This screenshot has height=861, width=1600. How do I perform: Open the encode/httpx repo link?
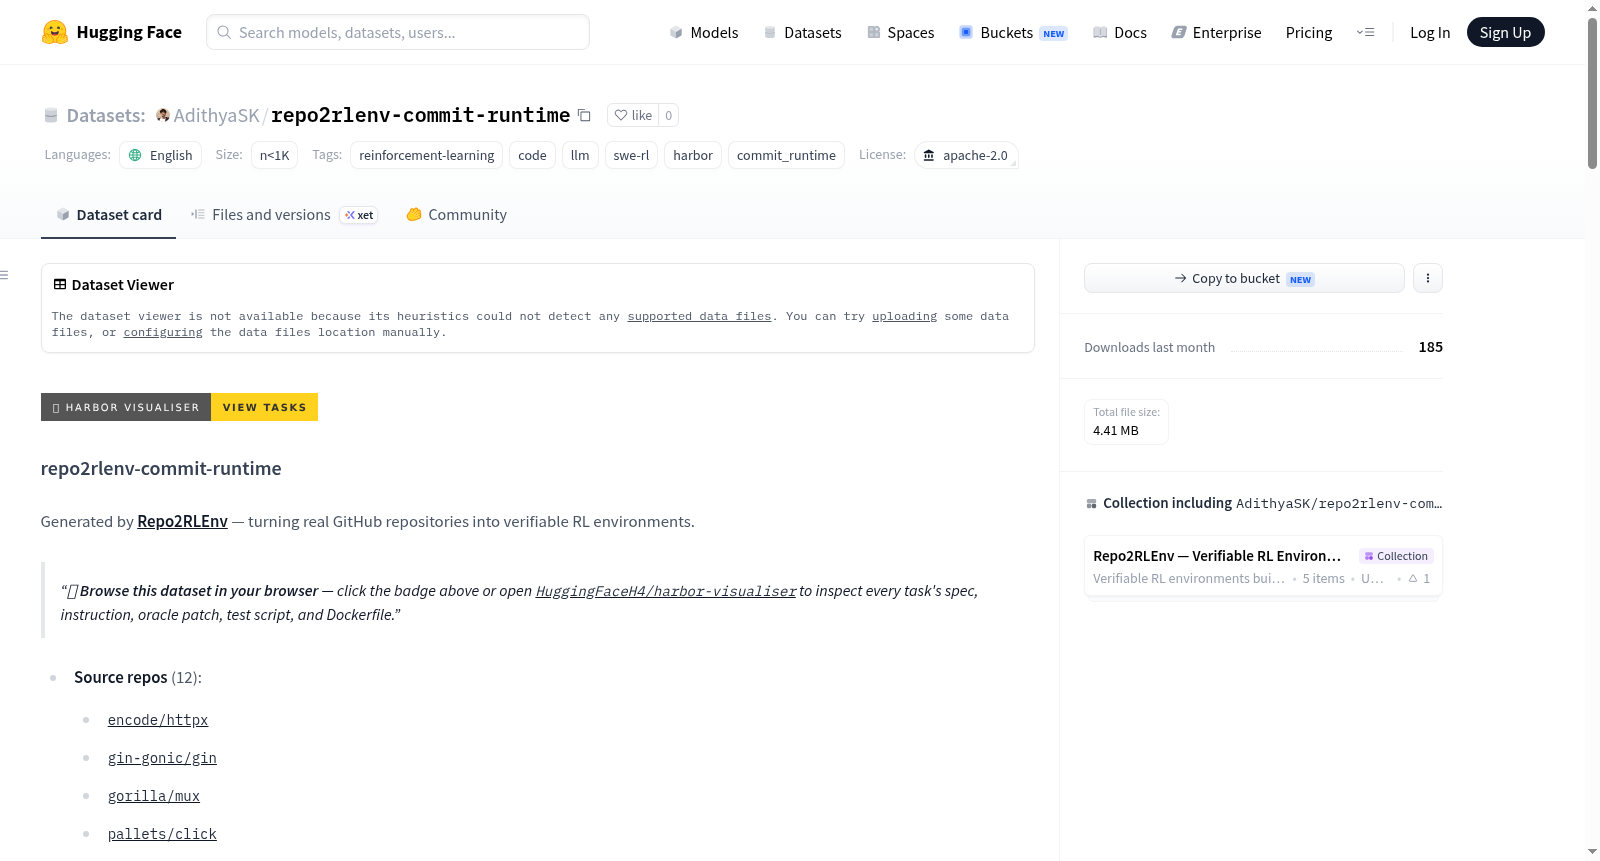click(x=158, y=720)
